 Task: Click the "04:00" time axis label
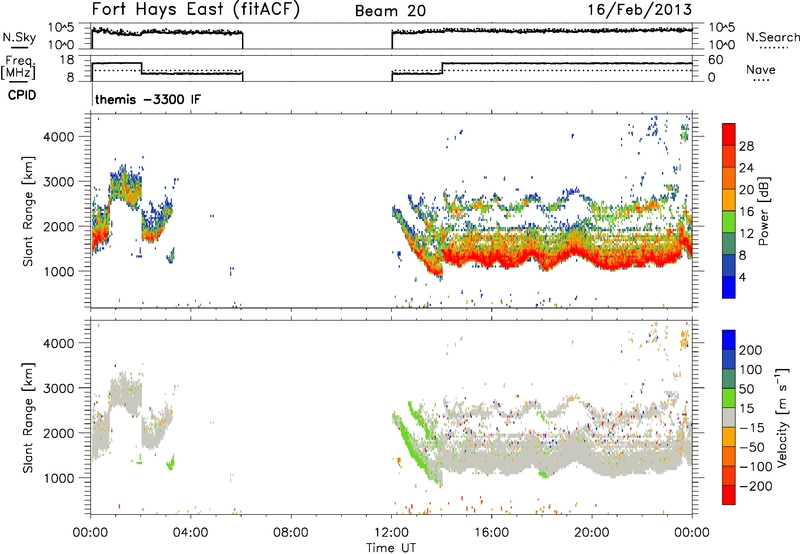pyautogui.click(x=190, y=533)
